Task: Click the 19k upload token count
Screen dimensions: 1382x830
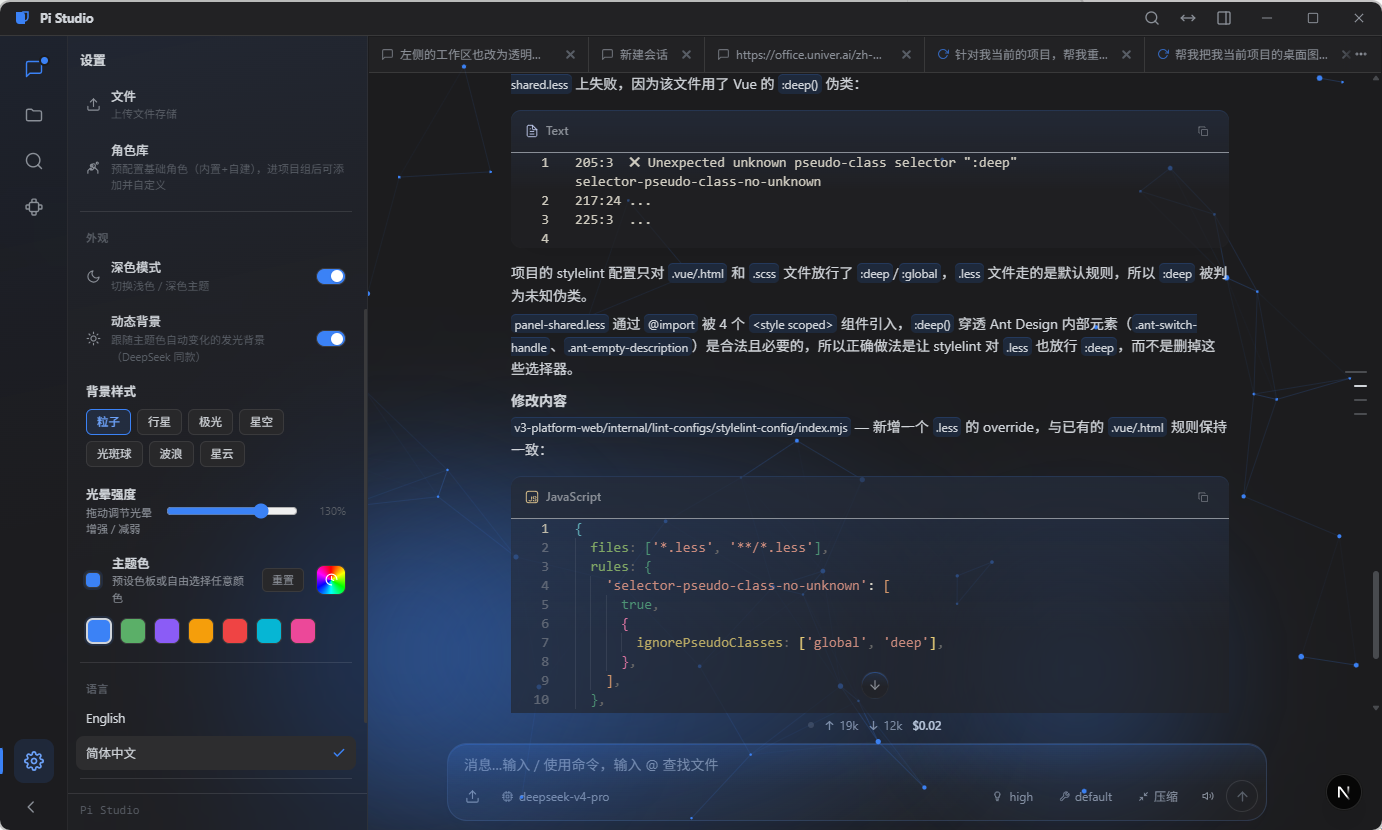Action: tap(841, 726)
